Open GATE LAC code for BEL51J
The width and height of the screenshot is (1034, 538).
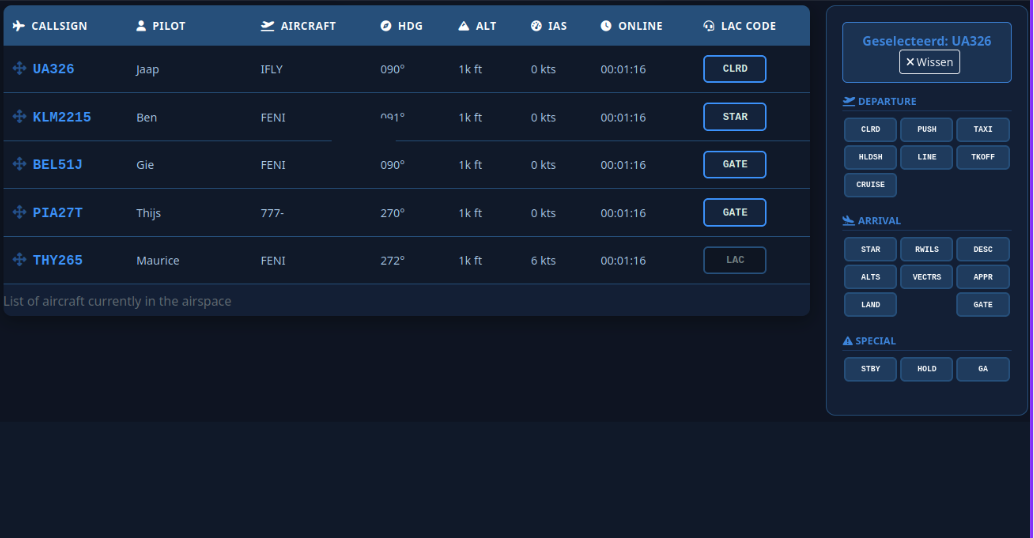(x=735, y=164)
